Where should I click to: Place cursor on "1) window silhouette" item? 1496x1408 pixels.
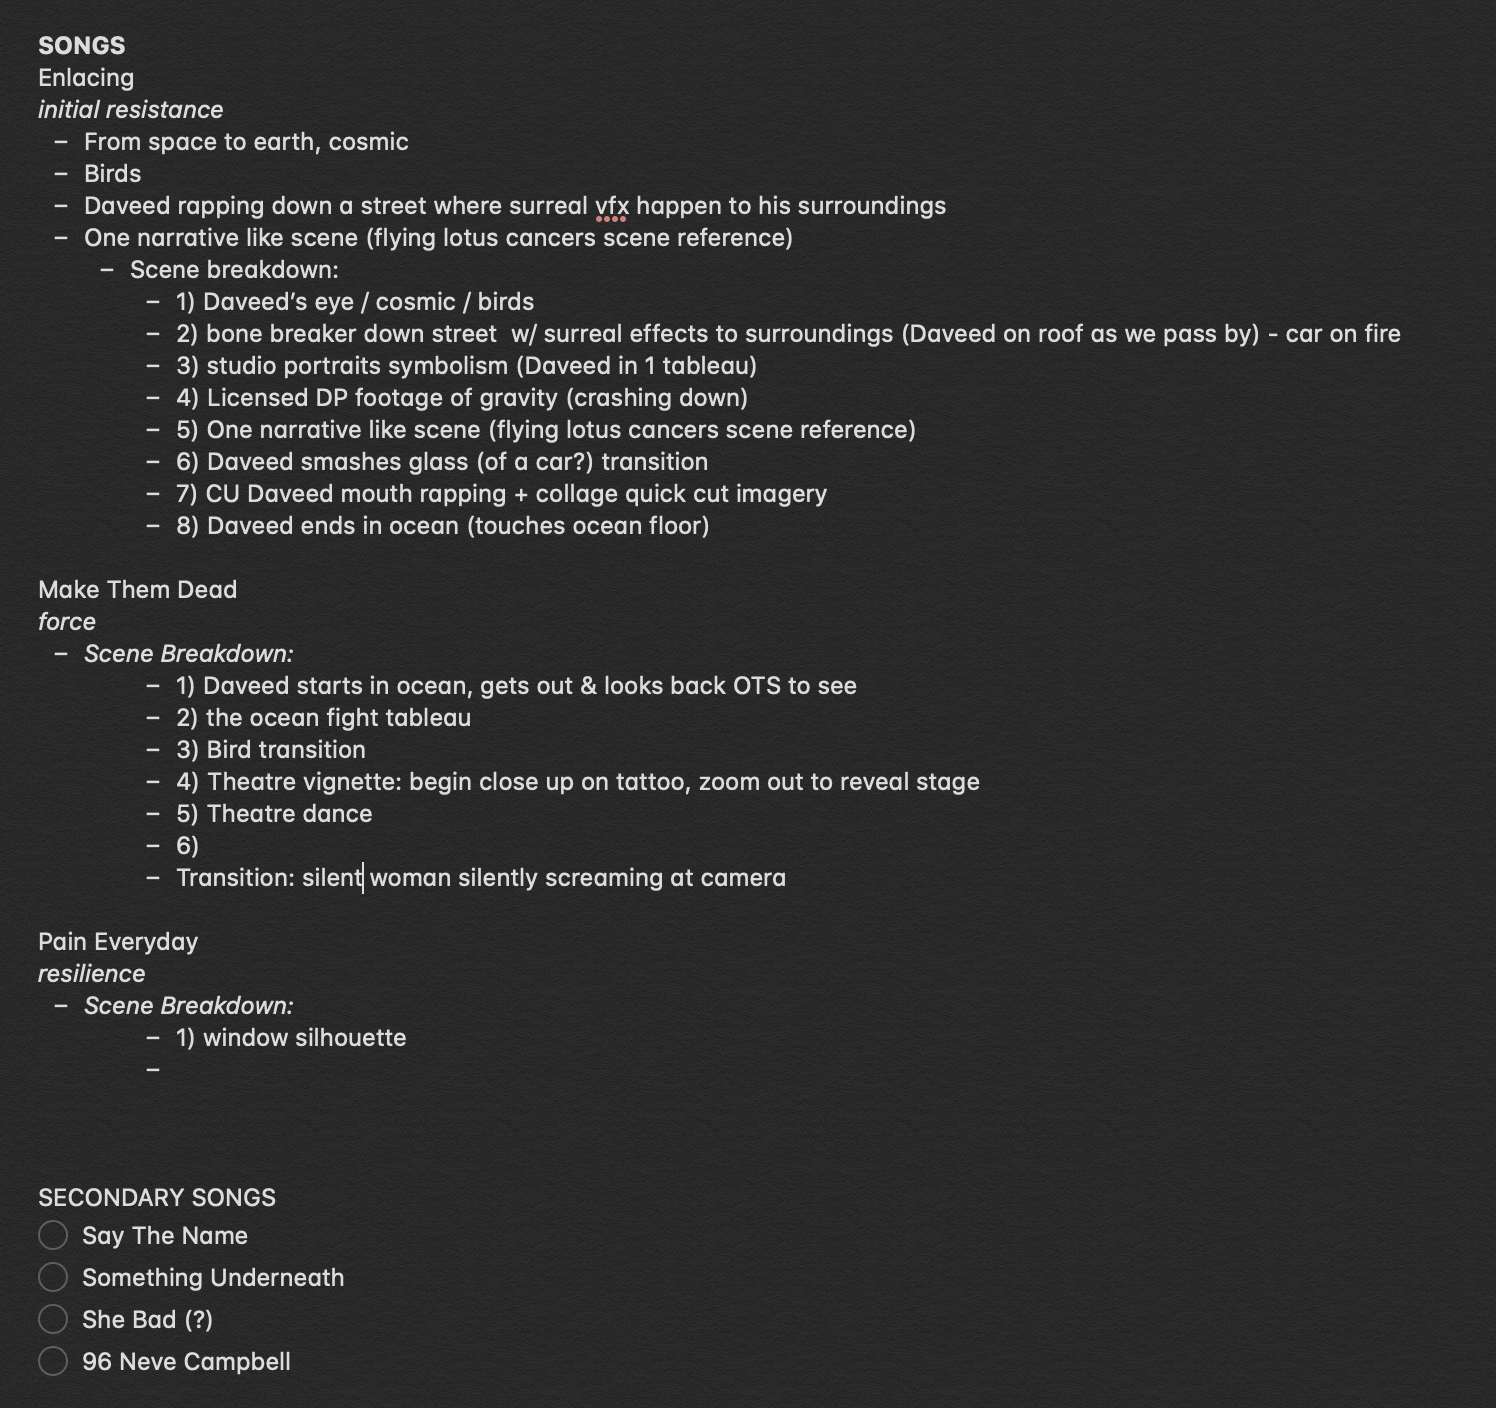coord(291,1038)
